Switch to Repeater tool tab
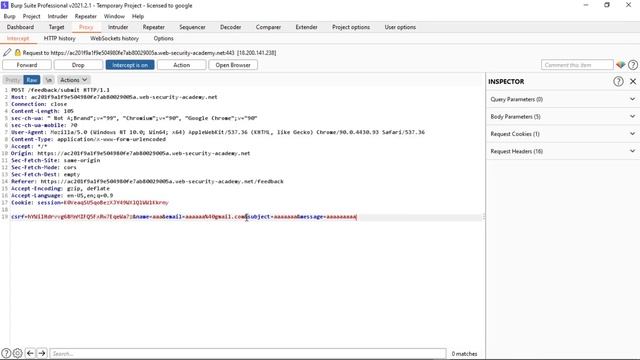The width and height of the screenshot is (640, 360). pyautogui.click(x=154, y=27)
